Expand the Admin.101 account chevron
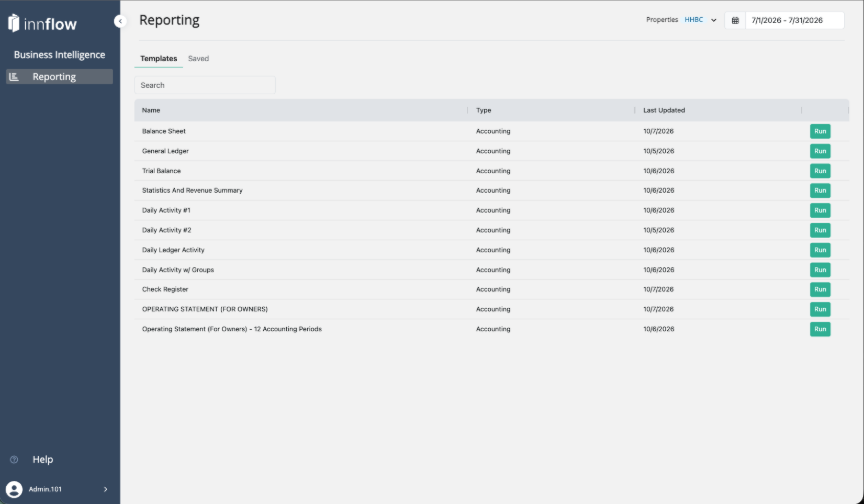864x504 pixels. pyautogui.click(x=105, y=489)
